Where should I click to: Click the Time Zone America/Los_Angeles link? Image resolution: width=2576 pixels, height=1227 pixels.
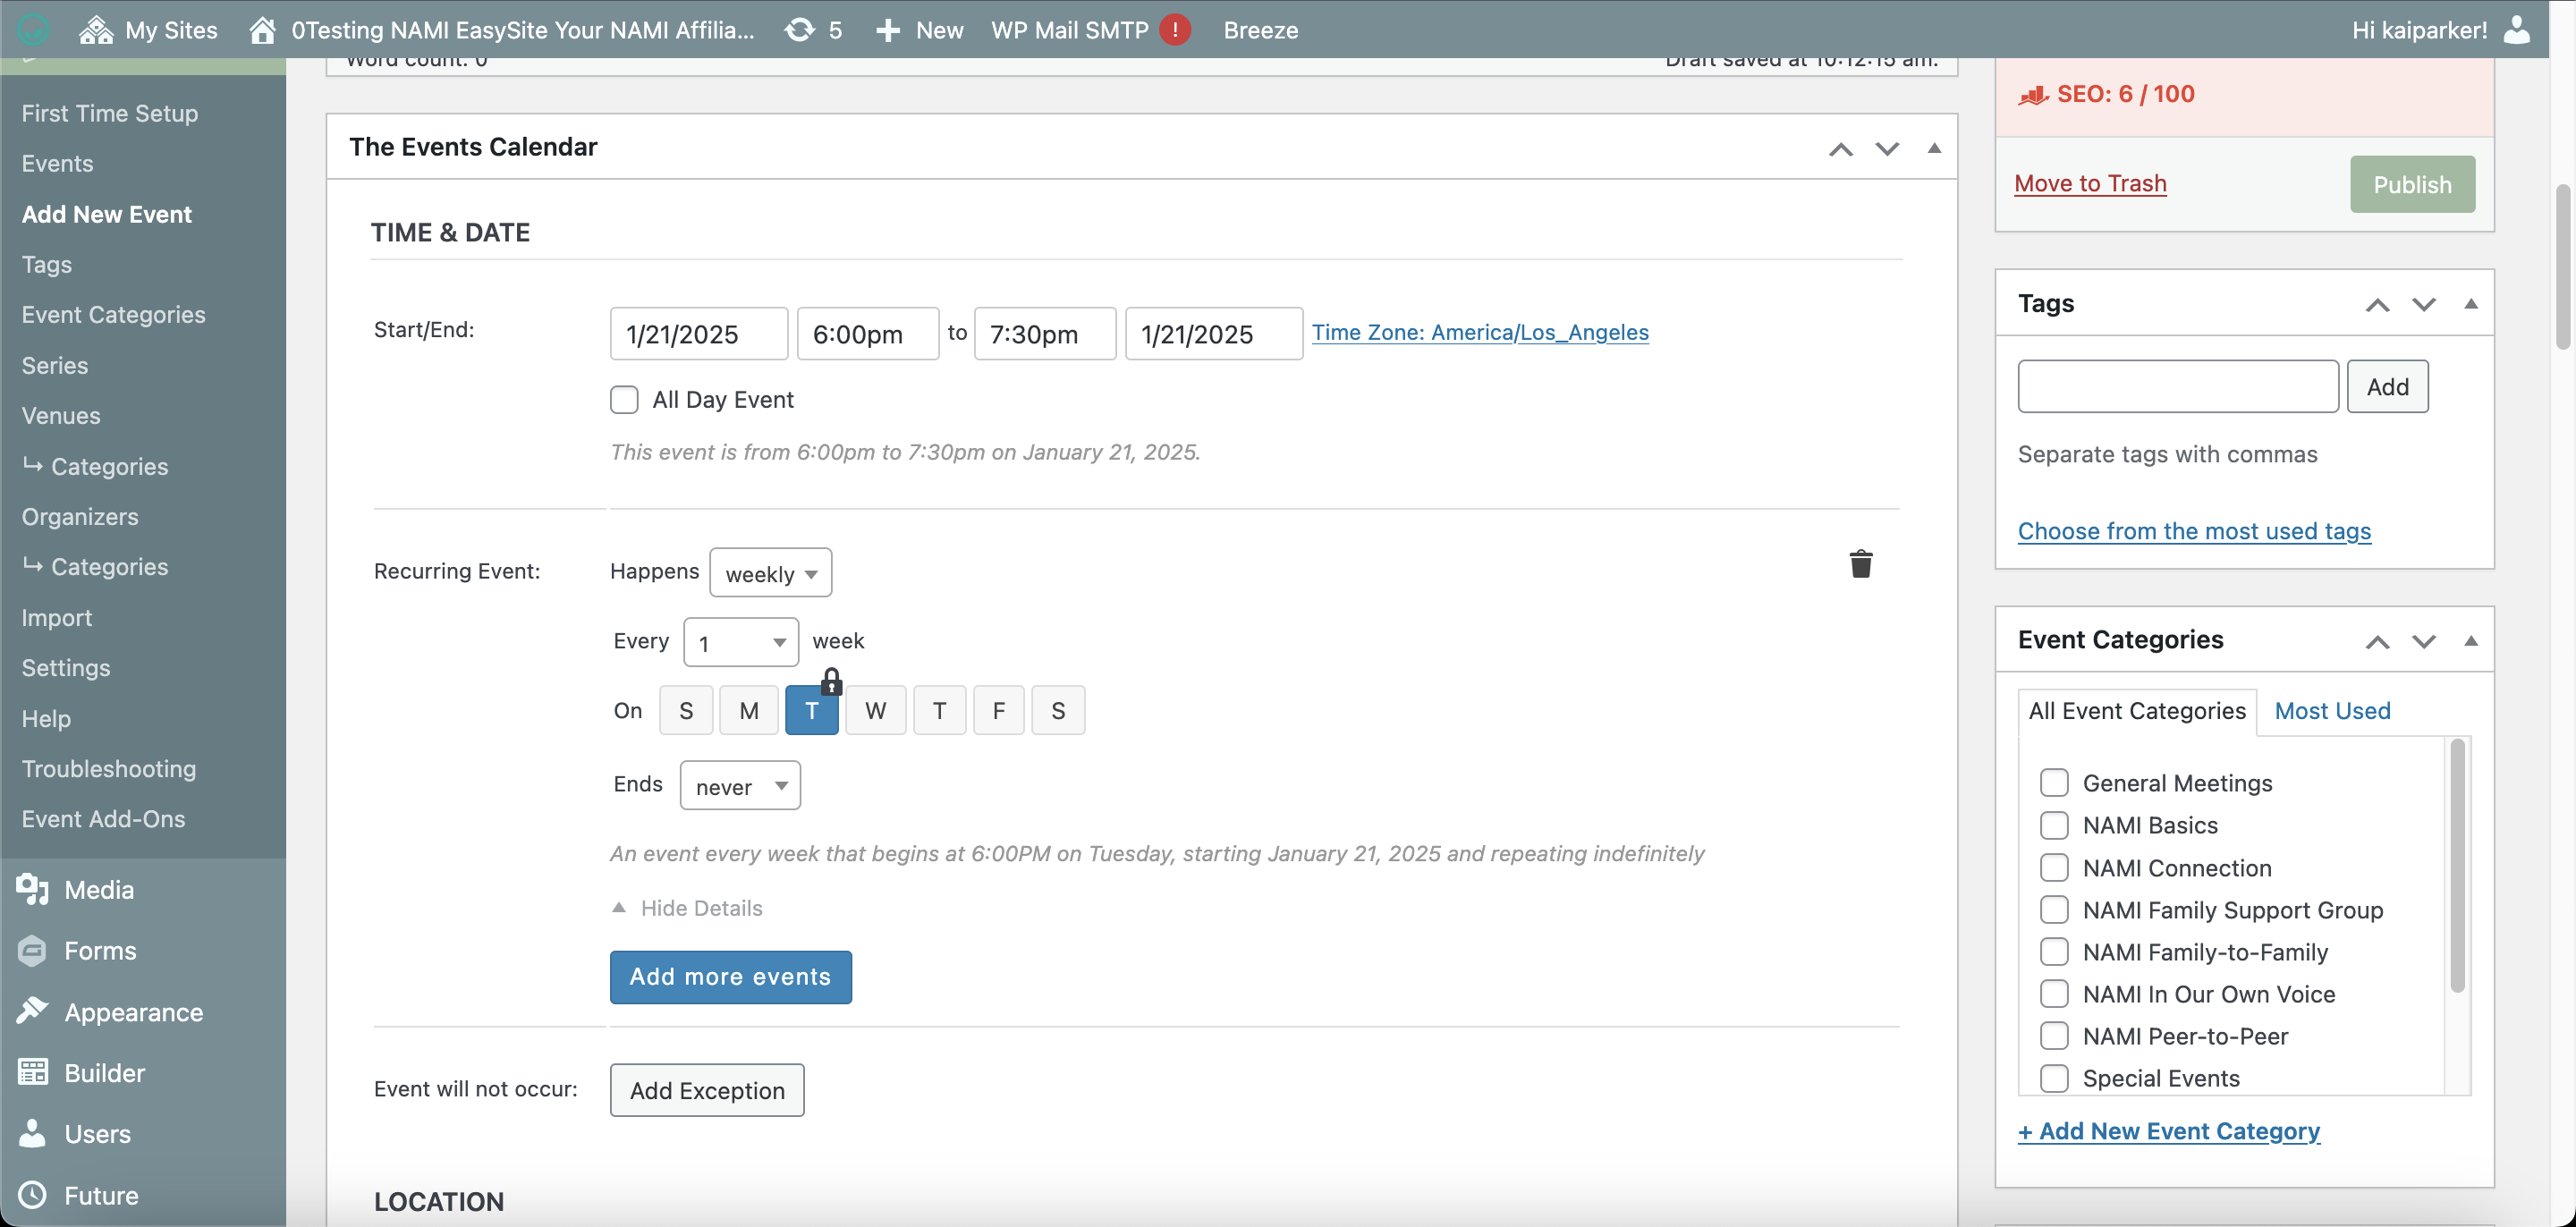point(1479,332)
